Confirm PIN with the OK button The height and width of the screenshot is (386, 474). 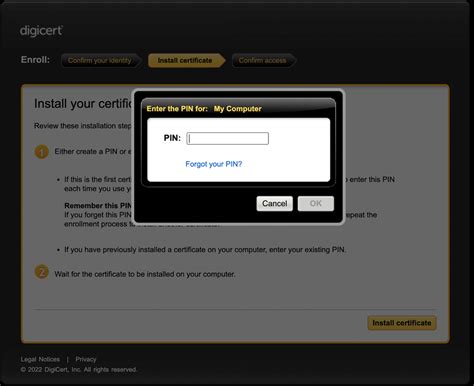[x=316, y=203]
